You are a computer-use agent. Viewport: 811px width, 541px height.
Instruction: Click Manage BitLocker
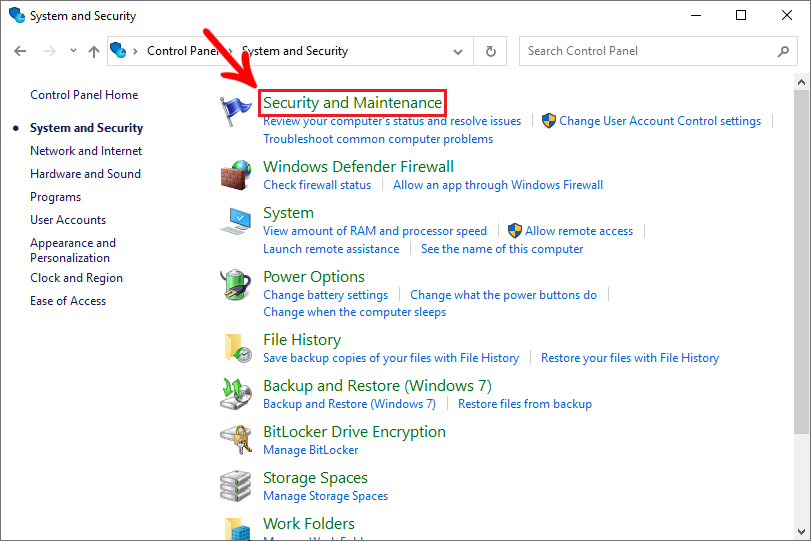(310, 450)
